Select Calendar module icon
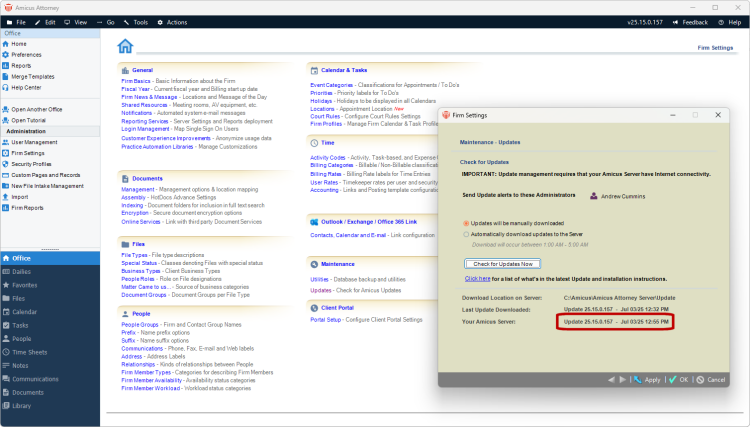This screenshot has width=750, height=427. [6, 312]
